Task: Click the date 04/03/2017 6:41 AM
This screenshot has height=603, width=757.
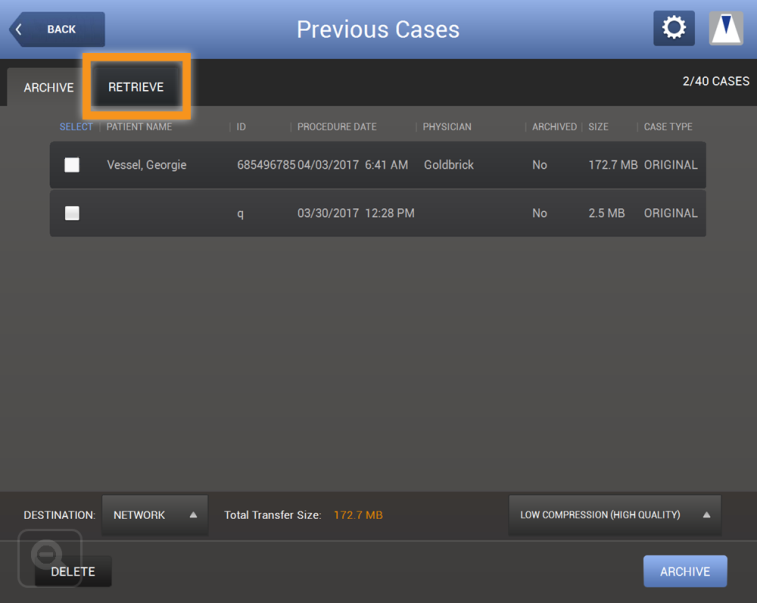Action: 352,165
